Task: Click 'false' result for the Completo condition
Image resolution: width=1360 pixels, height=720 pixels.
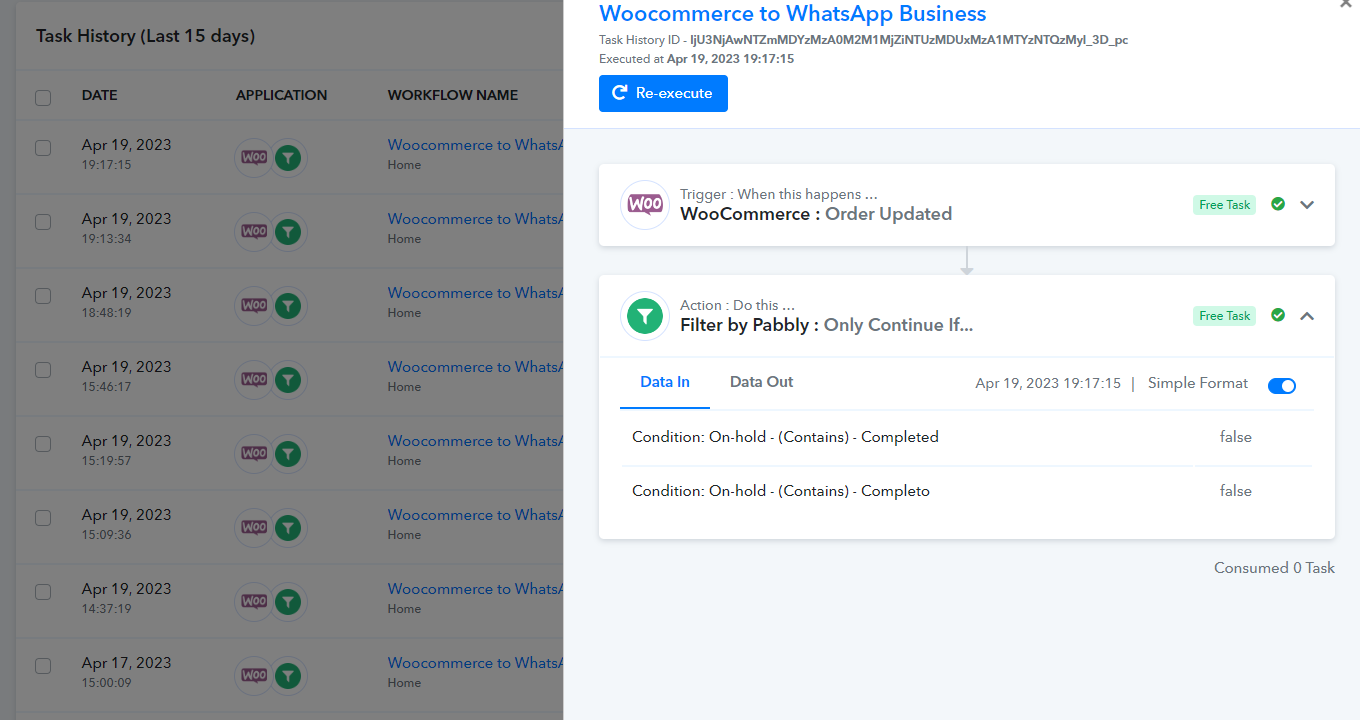Action: 1236,491
